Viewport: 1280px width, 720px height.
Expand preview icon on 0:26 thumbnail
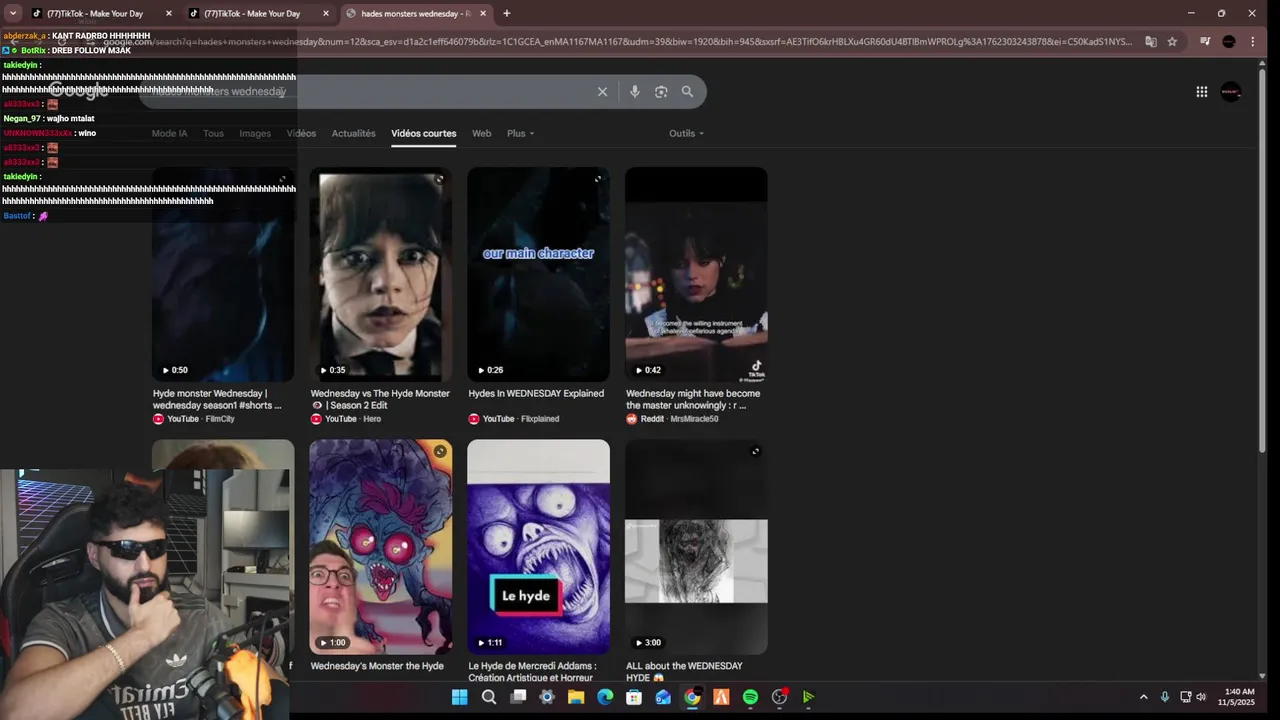click(x=597, y=180)
